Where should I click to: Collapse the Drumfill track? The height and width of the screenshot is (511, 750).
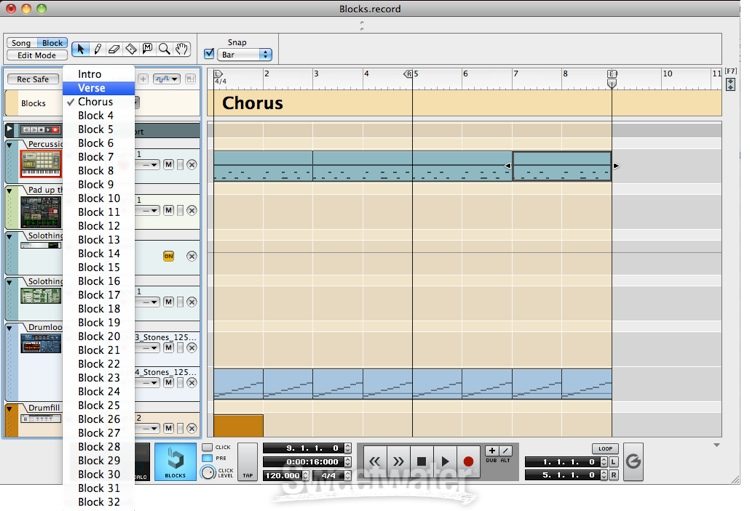pos(10,408)
